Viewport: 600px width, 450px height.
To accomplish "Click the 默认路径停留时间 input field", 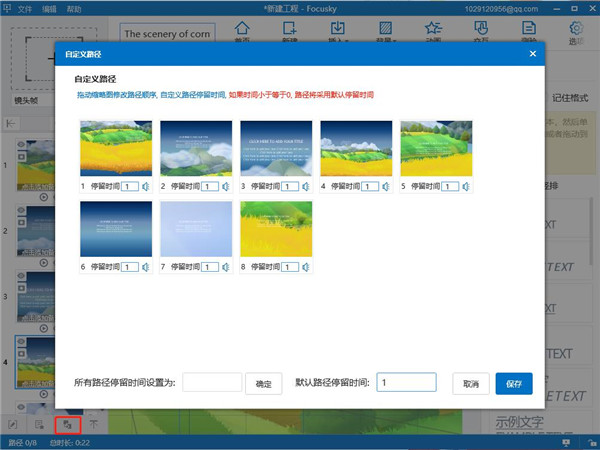I will tap(406, 382).
